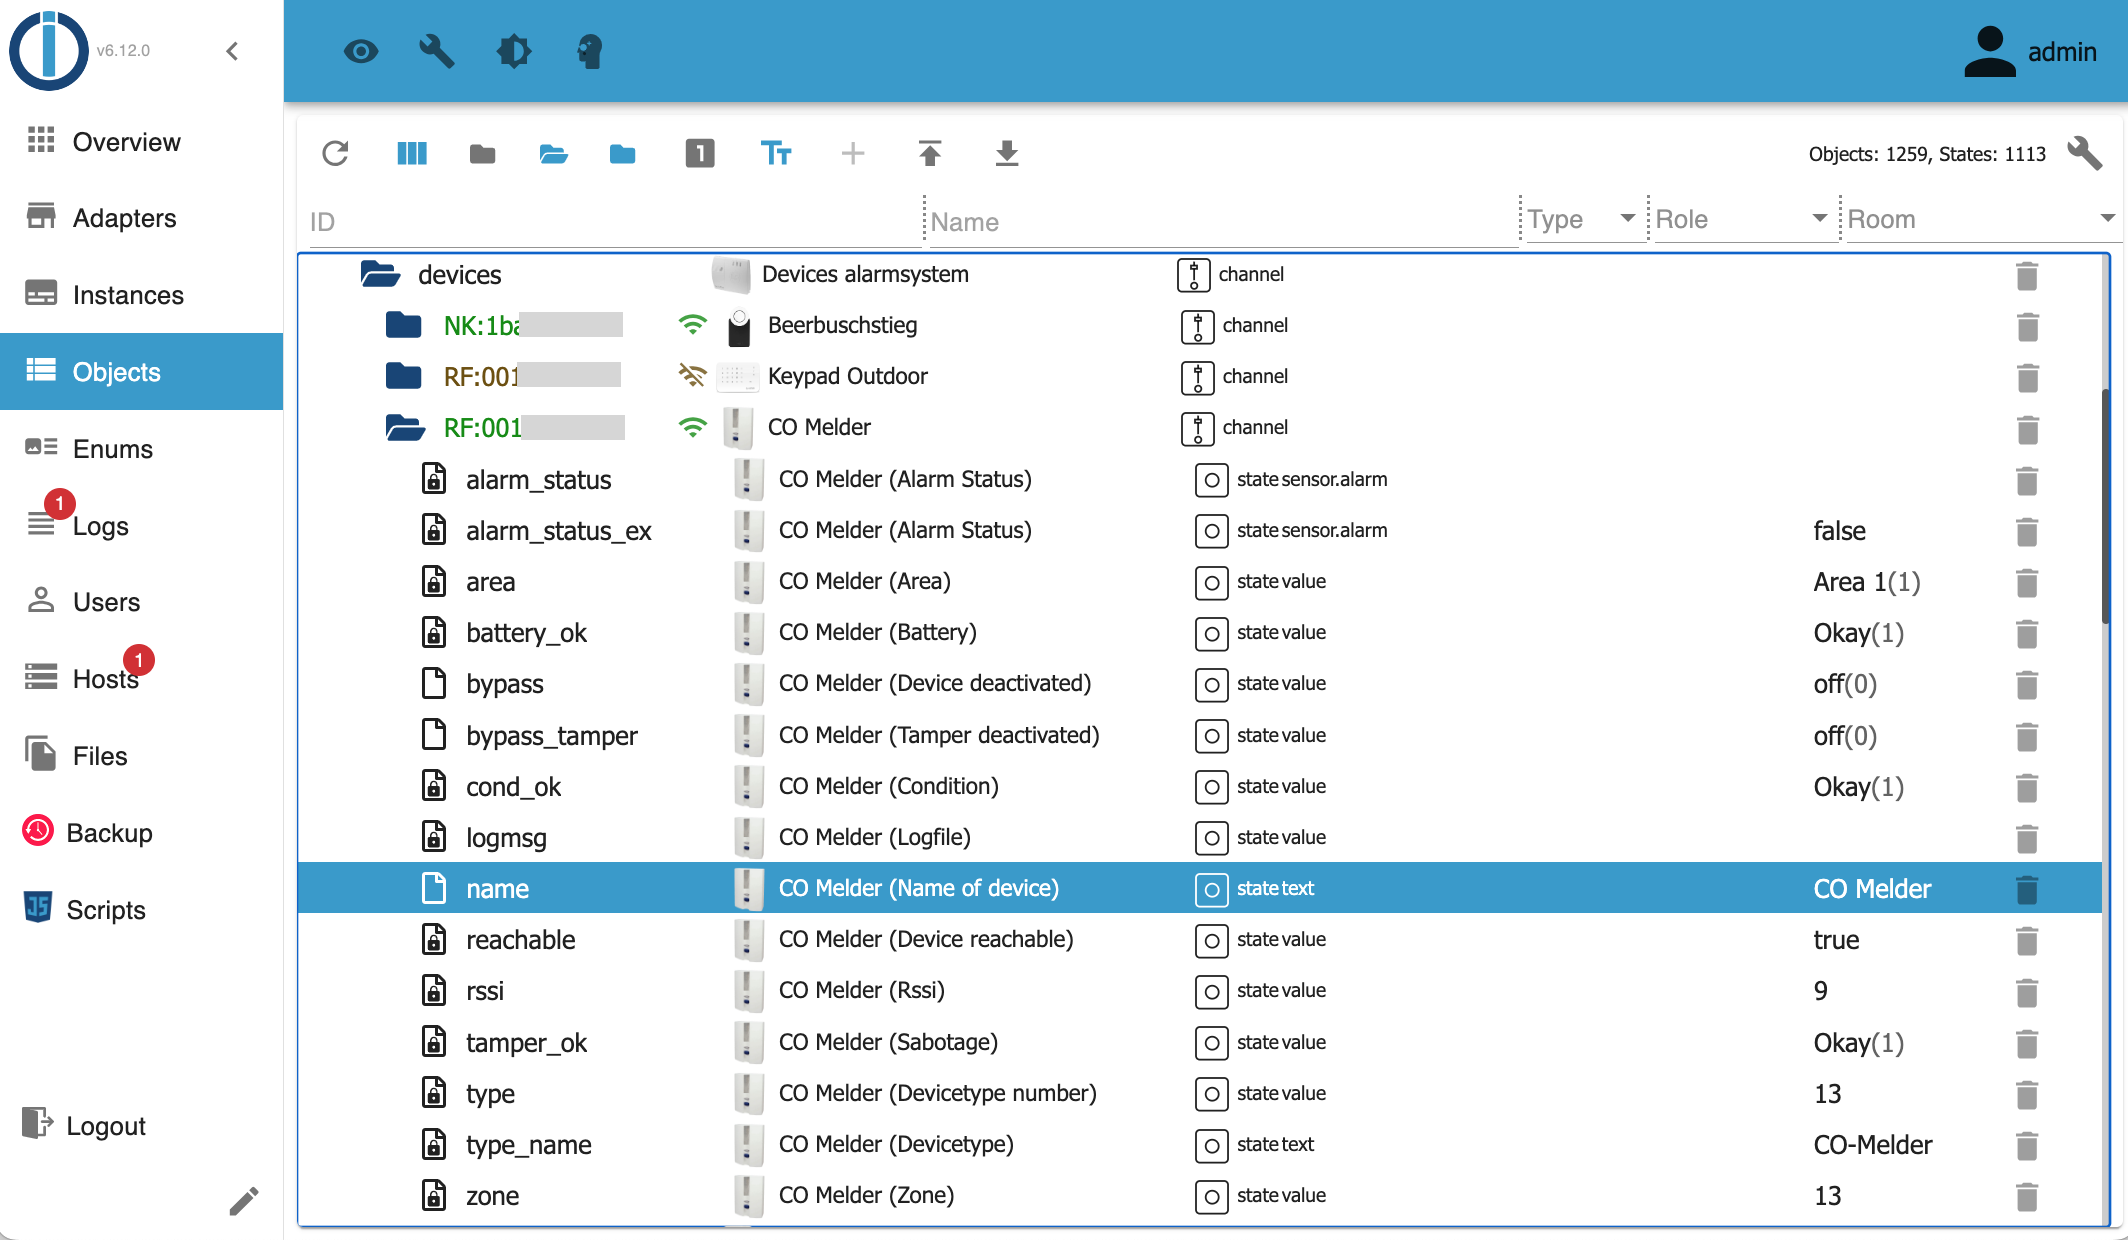Open objects table wrench configuration
This screenshot has width=2128, height=1240.
[2084, 153]
